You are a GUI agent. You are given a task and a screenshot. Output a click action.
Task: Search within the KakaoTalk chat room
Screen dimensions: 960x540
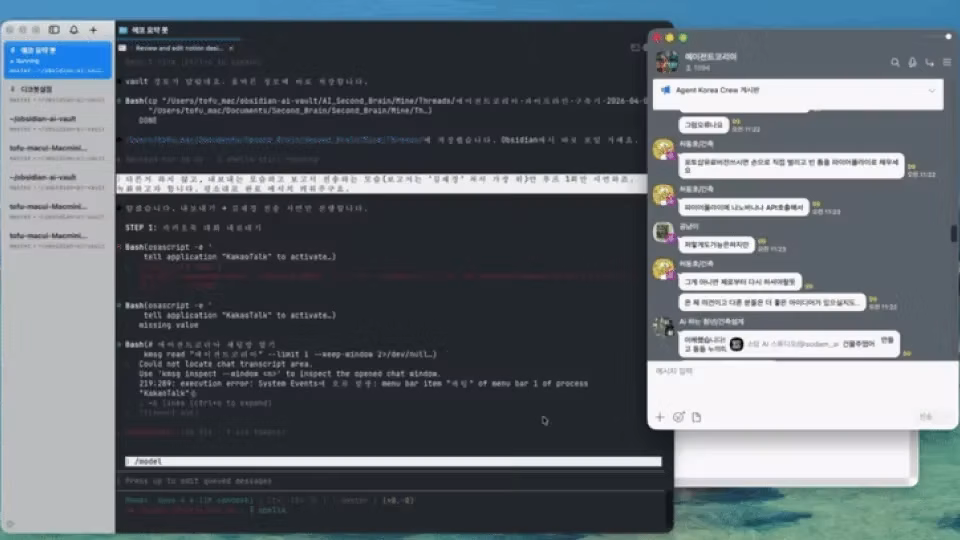tap(895, 62)
